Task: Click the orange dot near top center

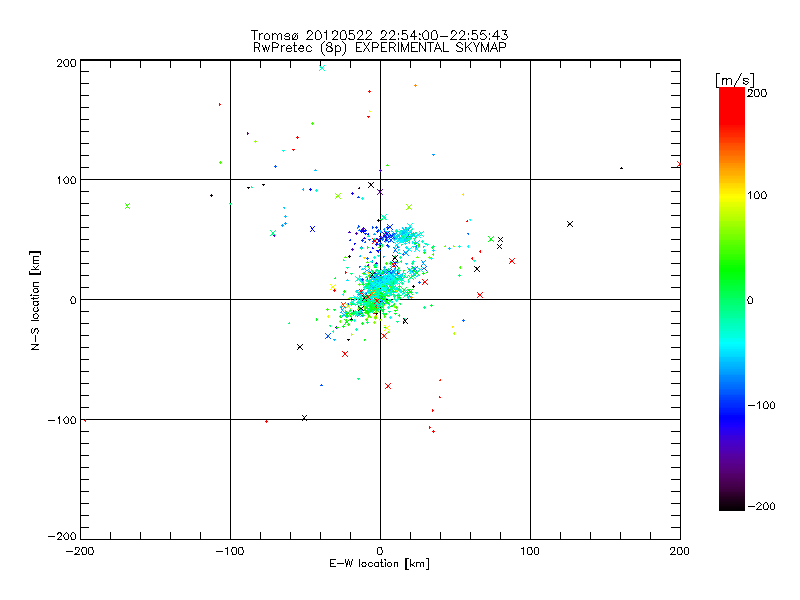Action: tap(415, 86)
